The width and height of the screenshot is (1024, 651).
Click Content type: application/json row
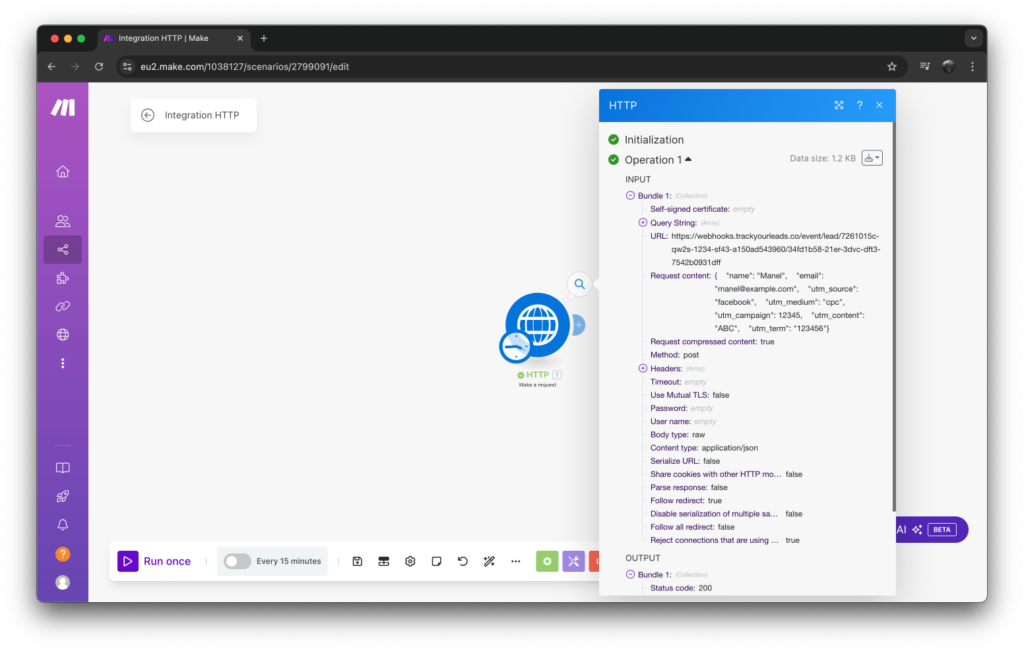704,448
